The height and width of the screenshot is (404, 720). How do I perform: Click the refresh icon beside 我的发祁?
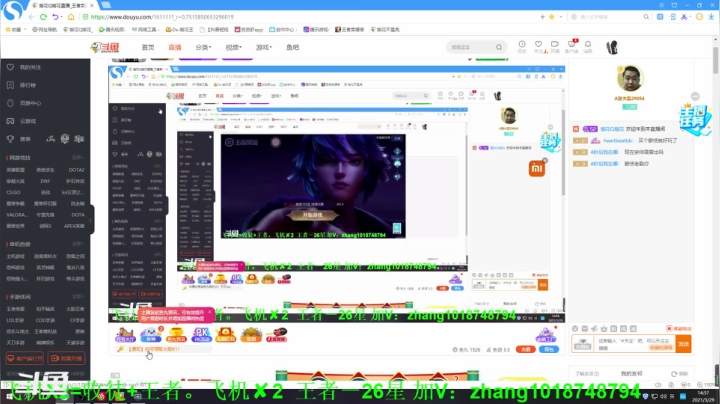[674, 374]
